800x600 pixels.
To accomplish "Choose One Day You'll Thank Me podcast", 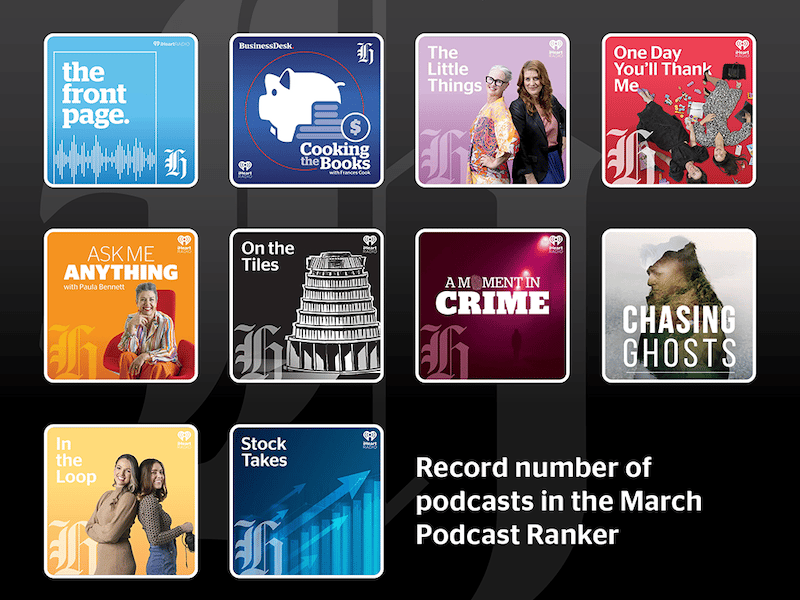I will pyautogui.click(x=679, y=110).
